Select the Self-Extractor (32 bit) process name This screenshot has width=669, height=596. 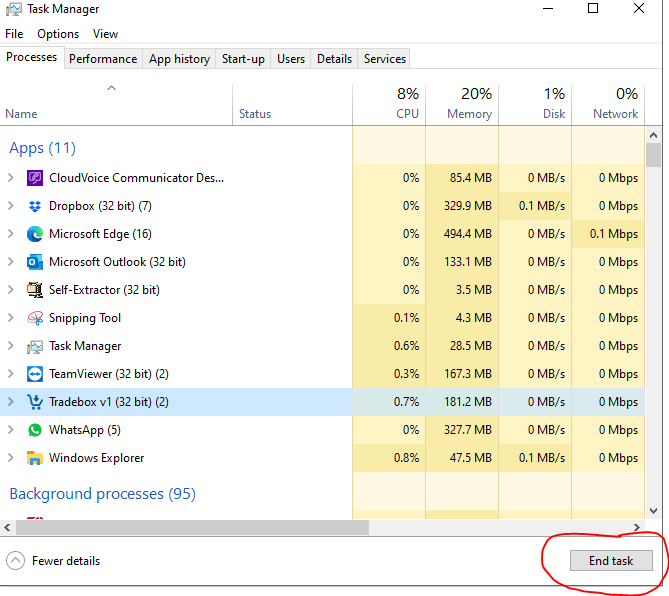tap(104, 290)
